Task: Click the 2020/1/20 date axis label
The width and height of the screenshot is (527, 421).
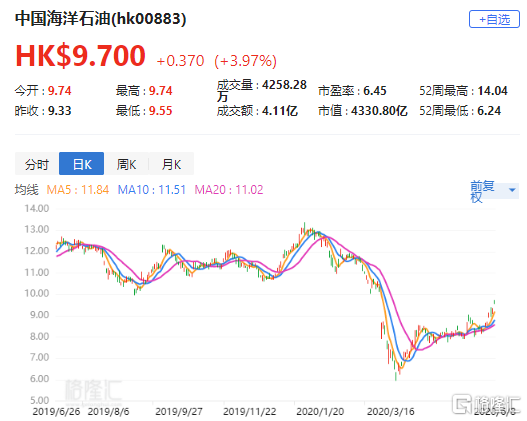Action: pyautogui.click(x=320, y=412)
